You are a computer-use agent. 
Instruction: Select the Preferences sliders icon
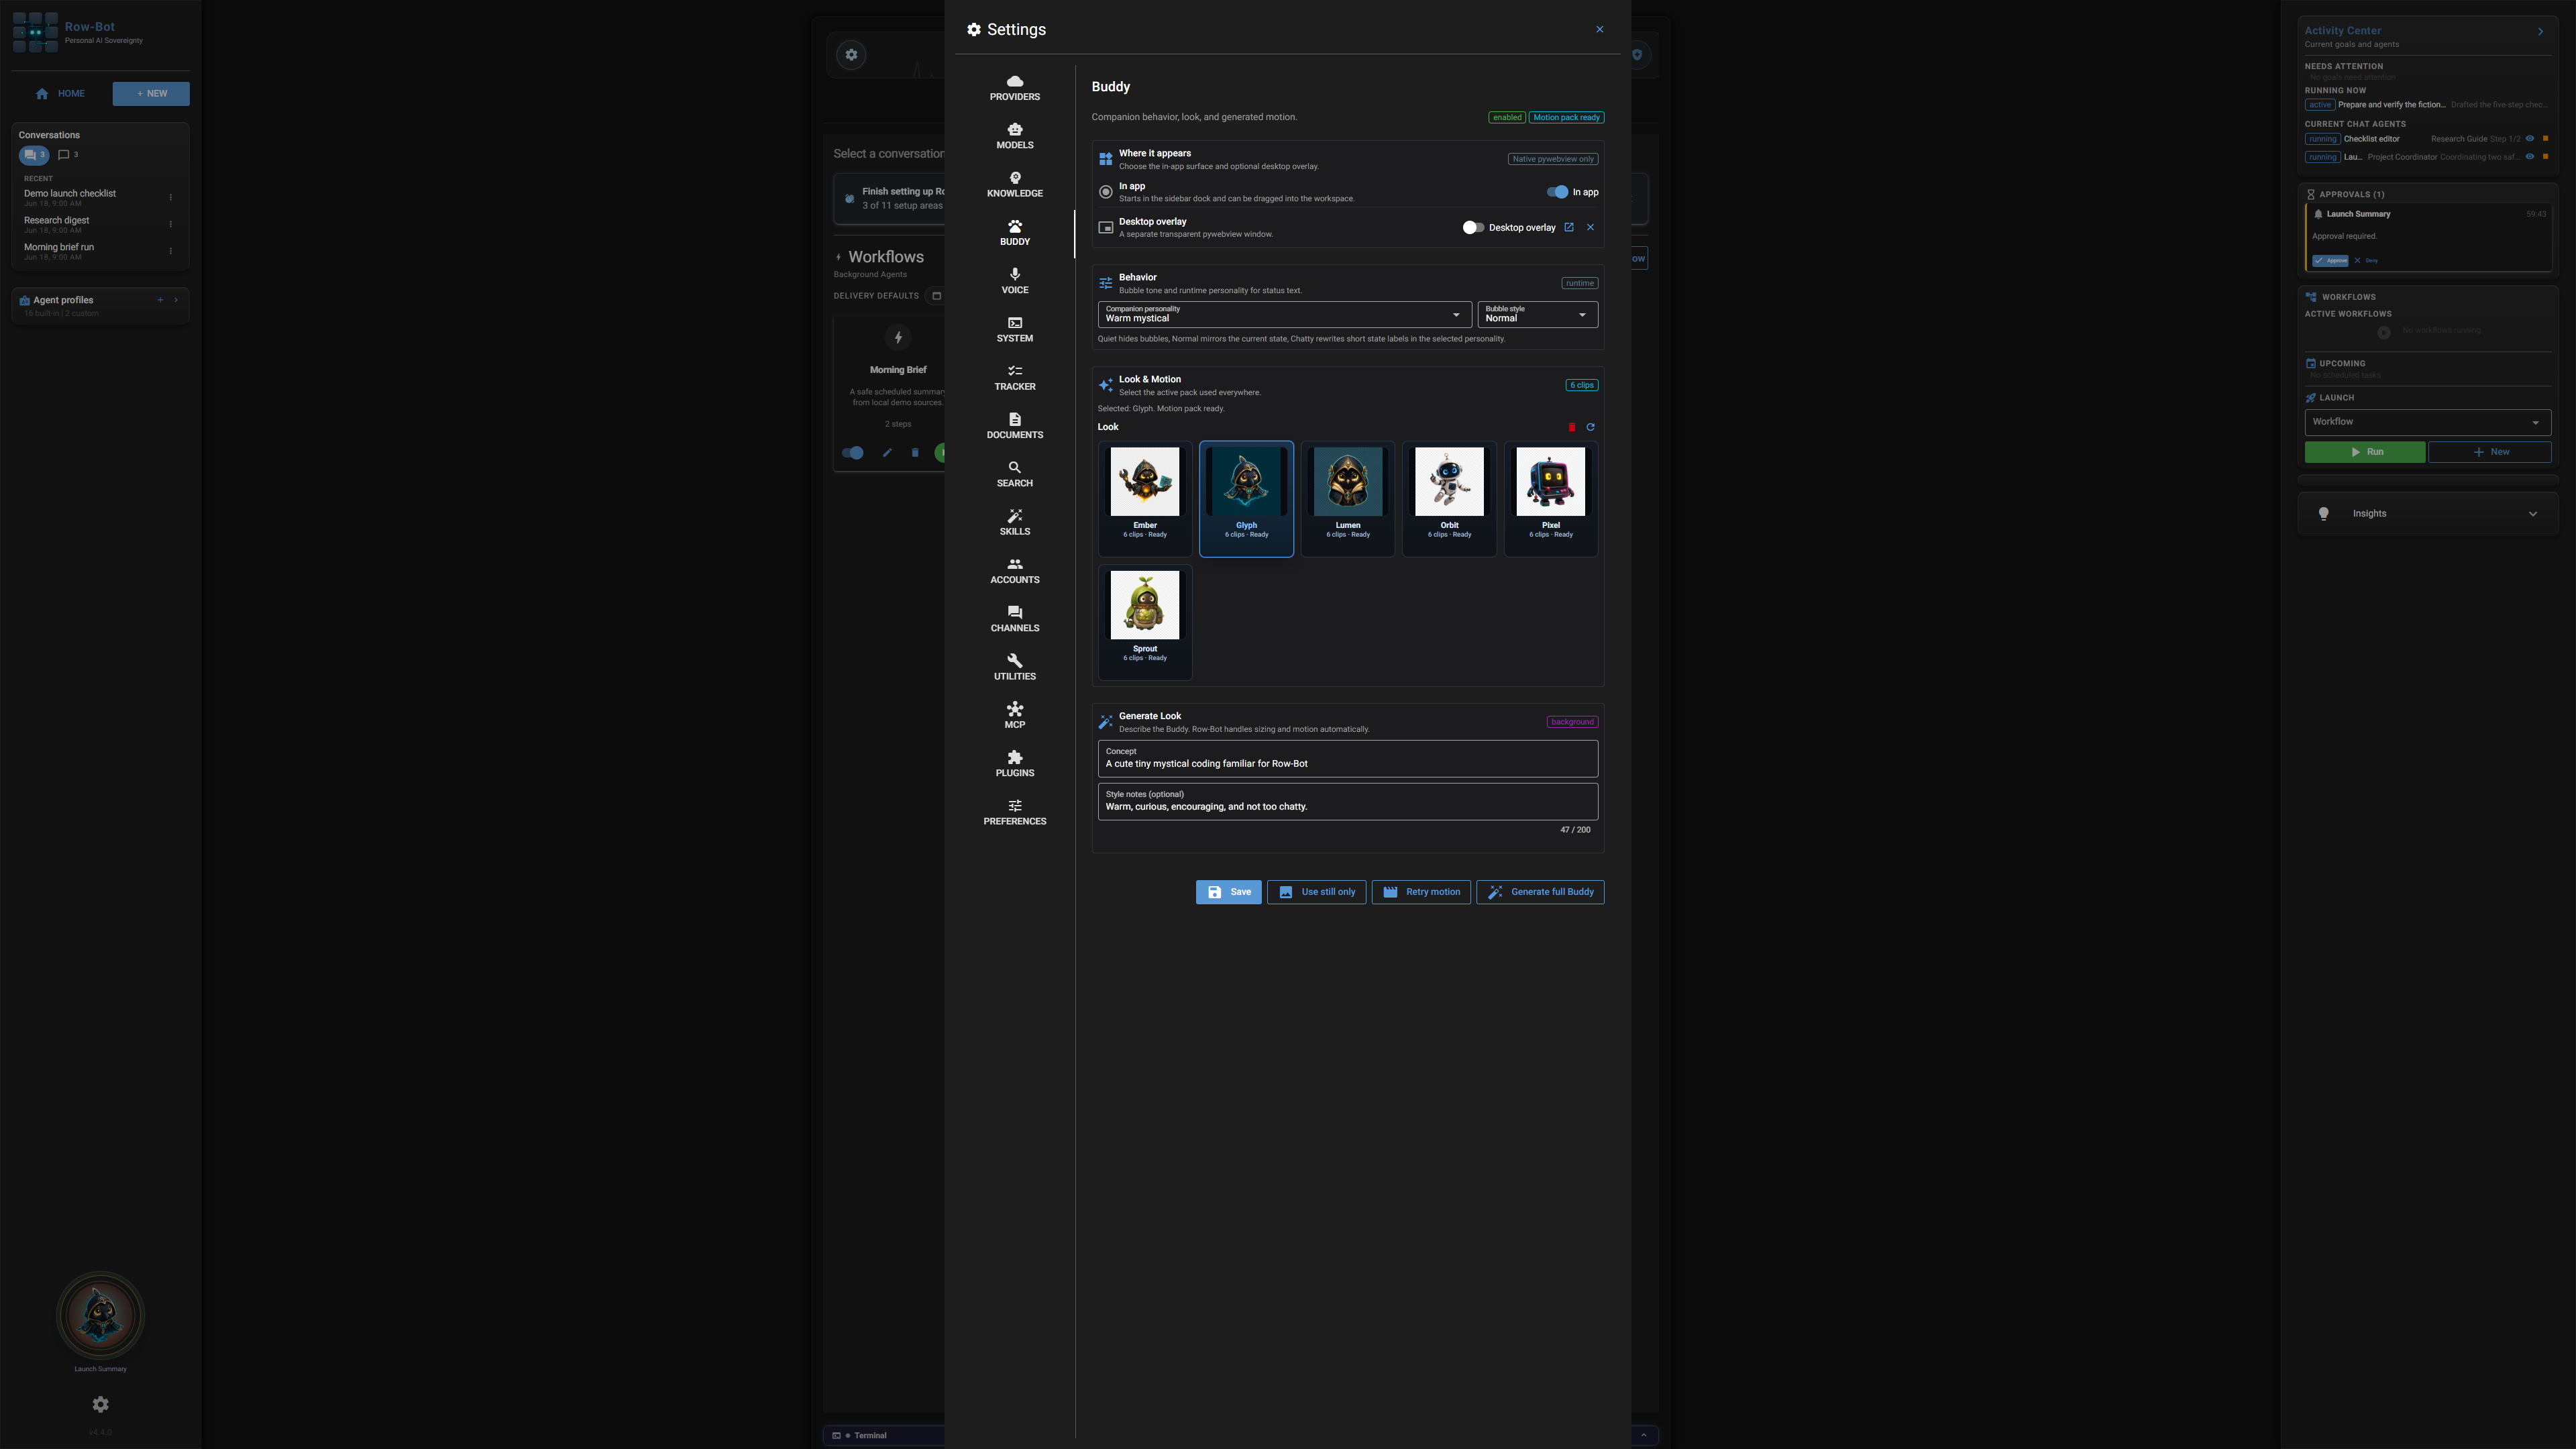point(1014,805)
